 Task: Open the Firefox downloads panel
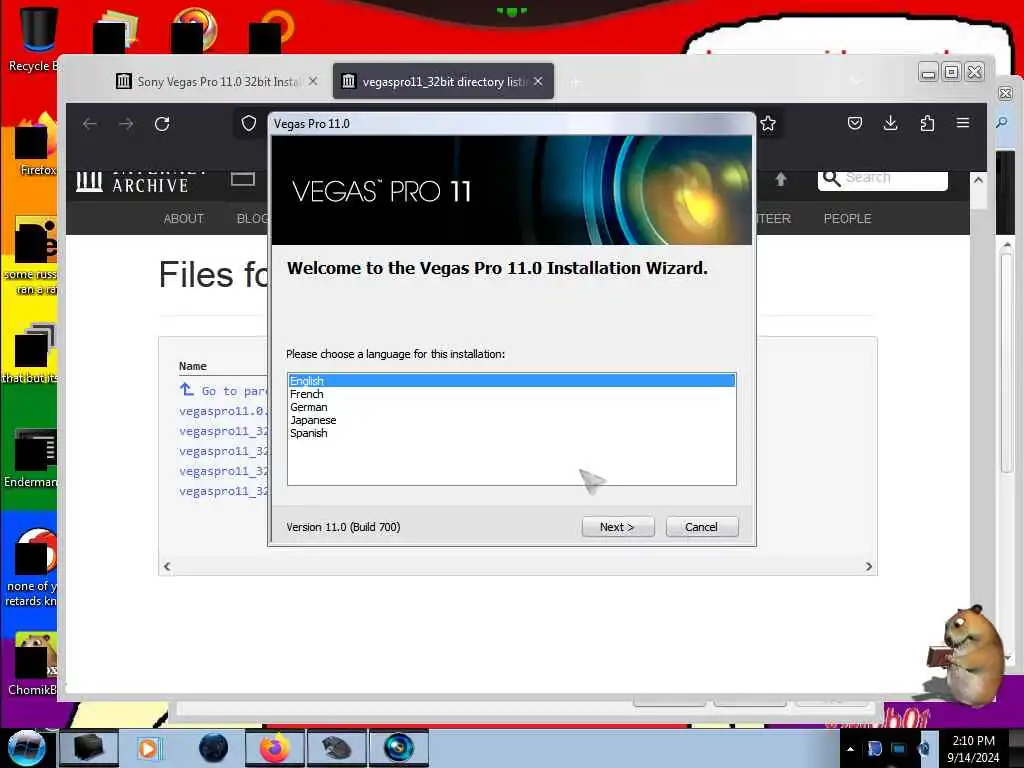890,123
